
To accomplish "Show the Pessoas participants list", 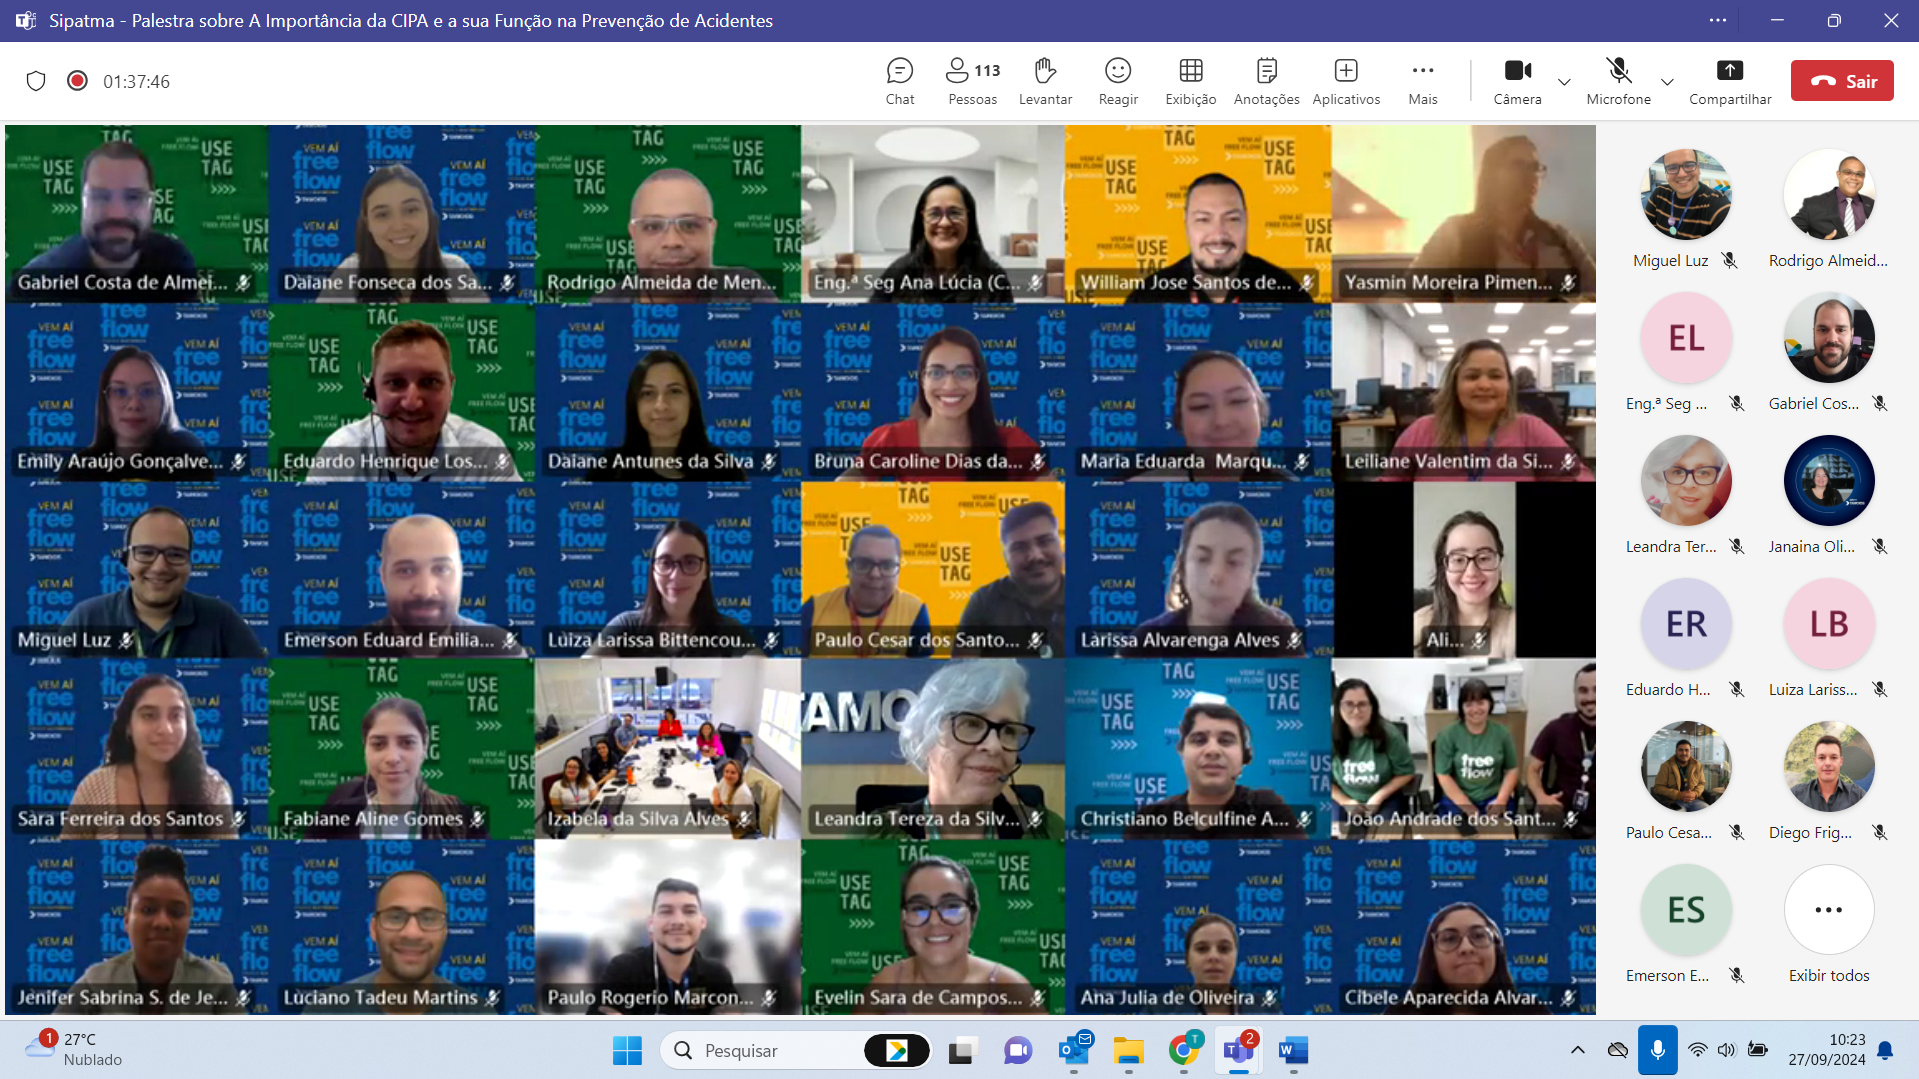I will (972, 81).
